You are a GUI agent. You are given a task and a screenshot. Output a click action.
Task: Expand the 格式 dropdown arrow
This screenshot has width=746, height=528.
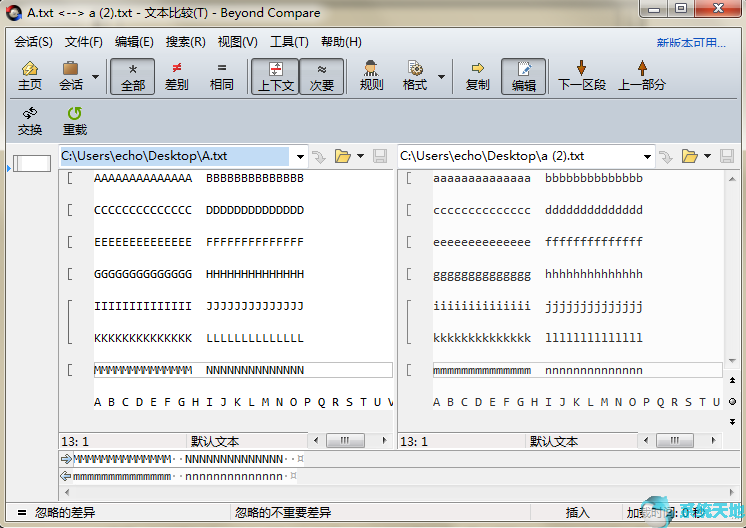pos(441,77)
